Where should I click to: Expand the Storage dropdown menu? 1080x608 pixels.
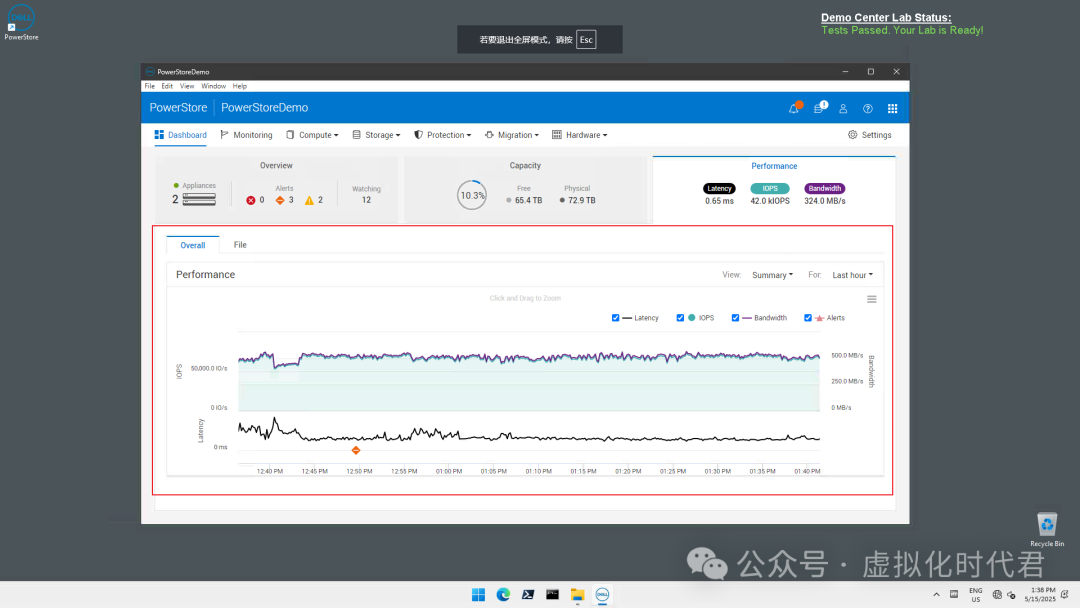(x=376, y=135)
